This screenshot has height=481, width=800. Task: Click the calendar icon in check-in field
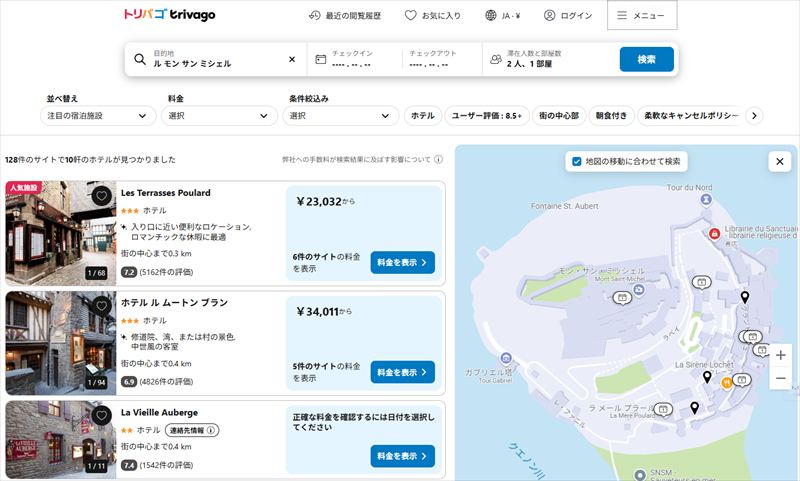pos(320,59)
